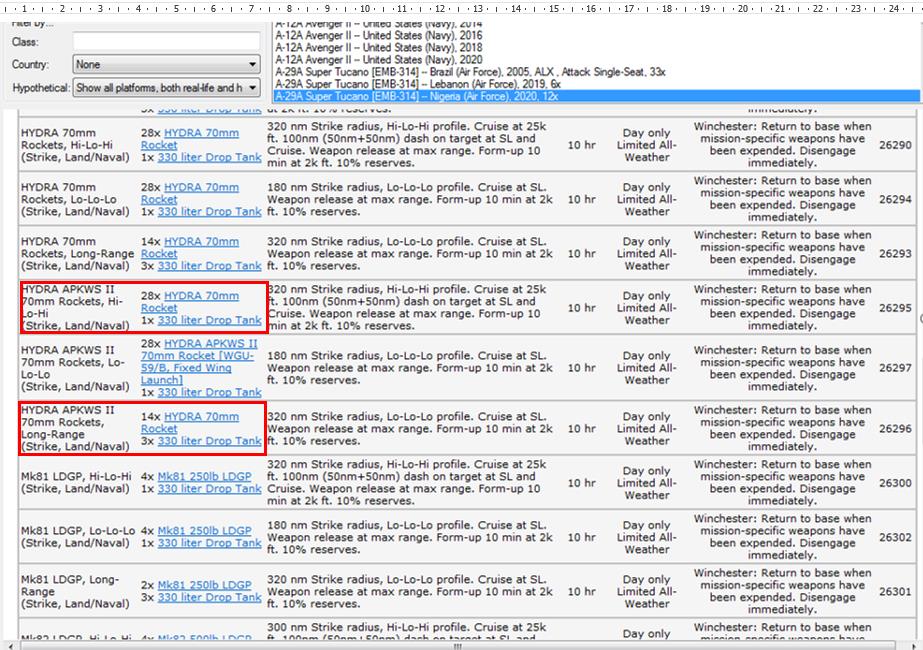Open the Hypothetical platforms dropdown
This screenshot has width=923, height=650.
(166, 88)
